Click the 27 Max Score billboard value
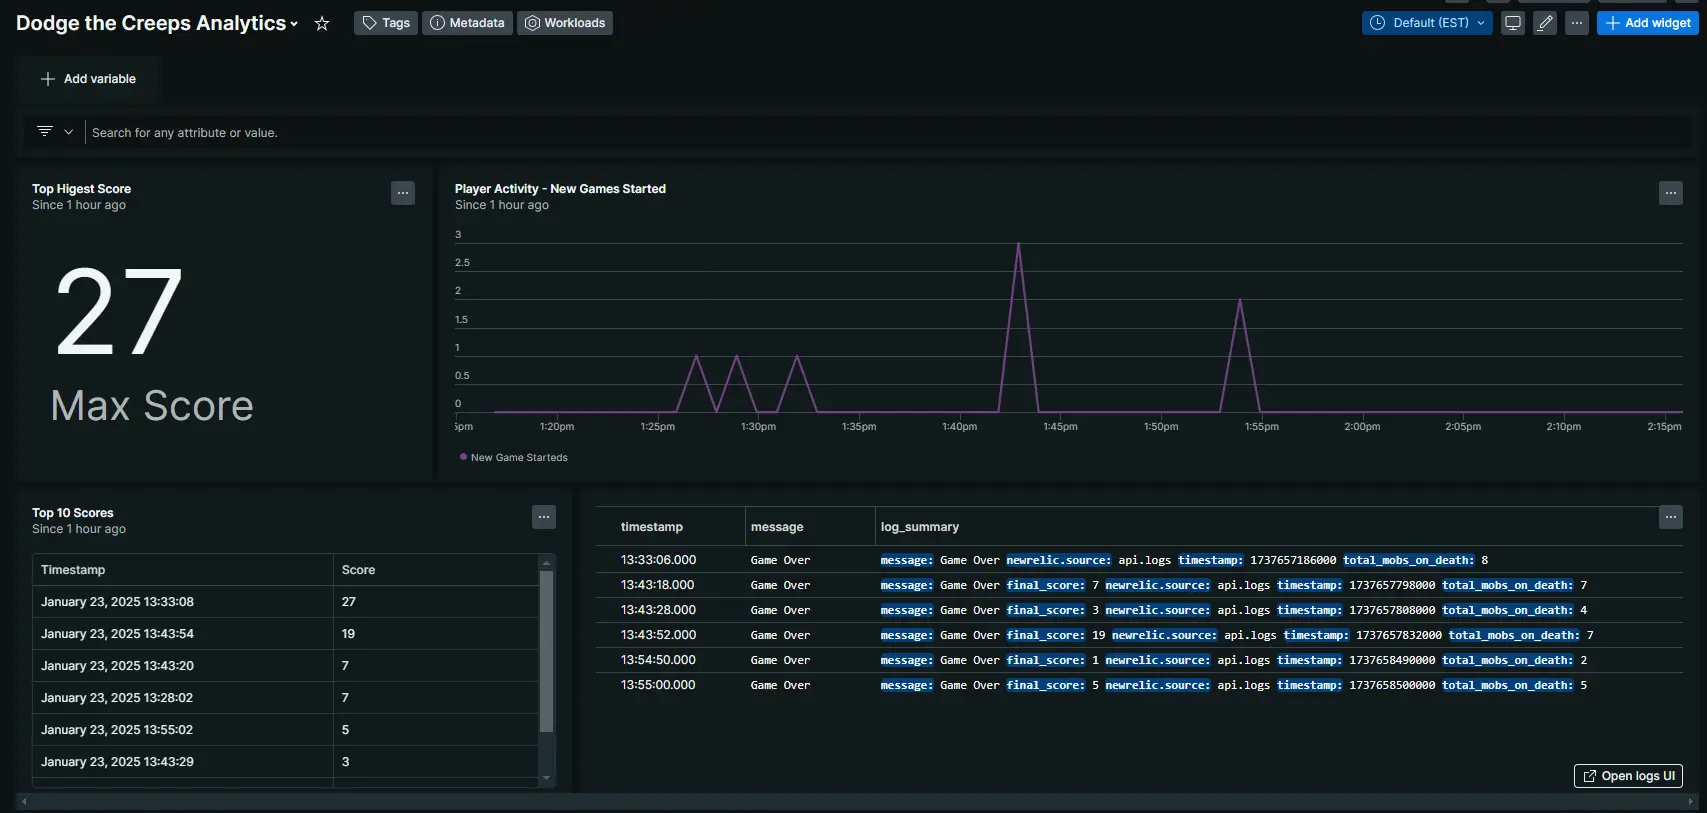Viewport: 1707px width, 813px height. pos(119,313)
